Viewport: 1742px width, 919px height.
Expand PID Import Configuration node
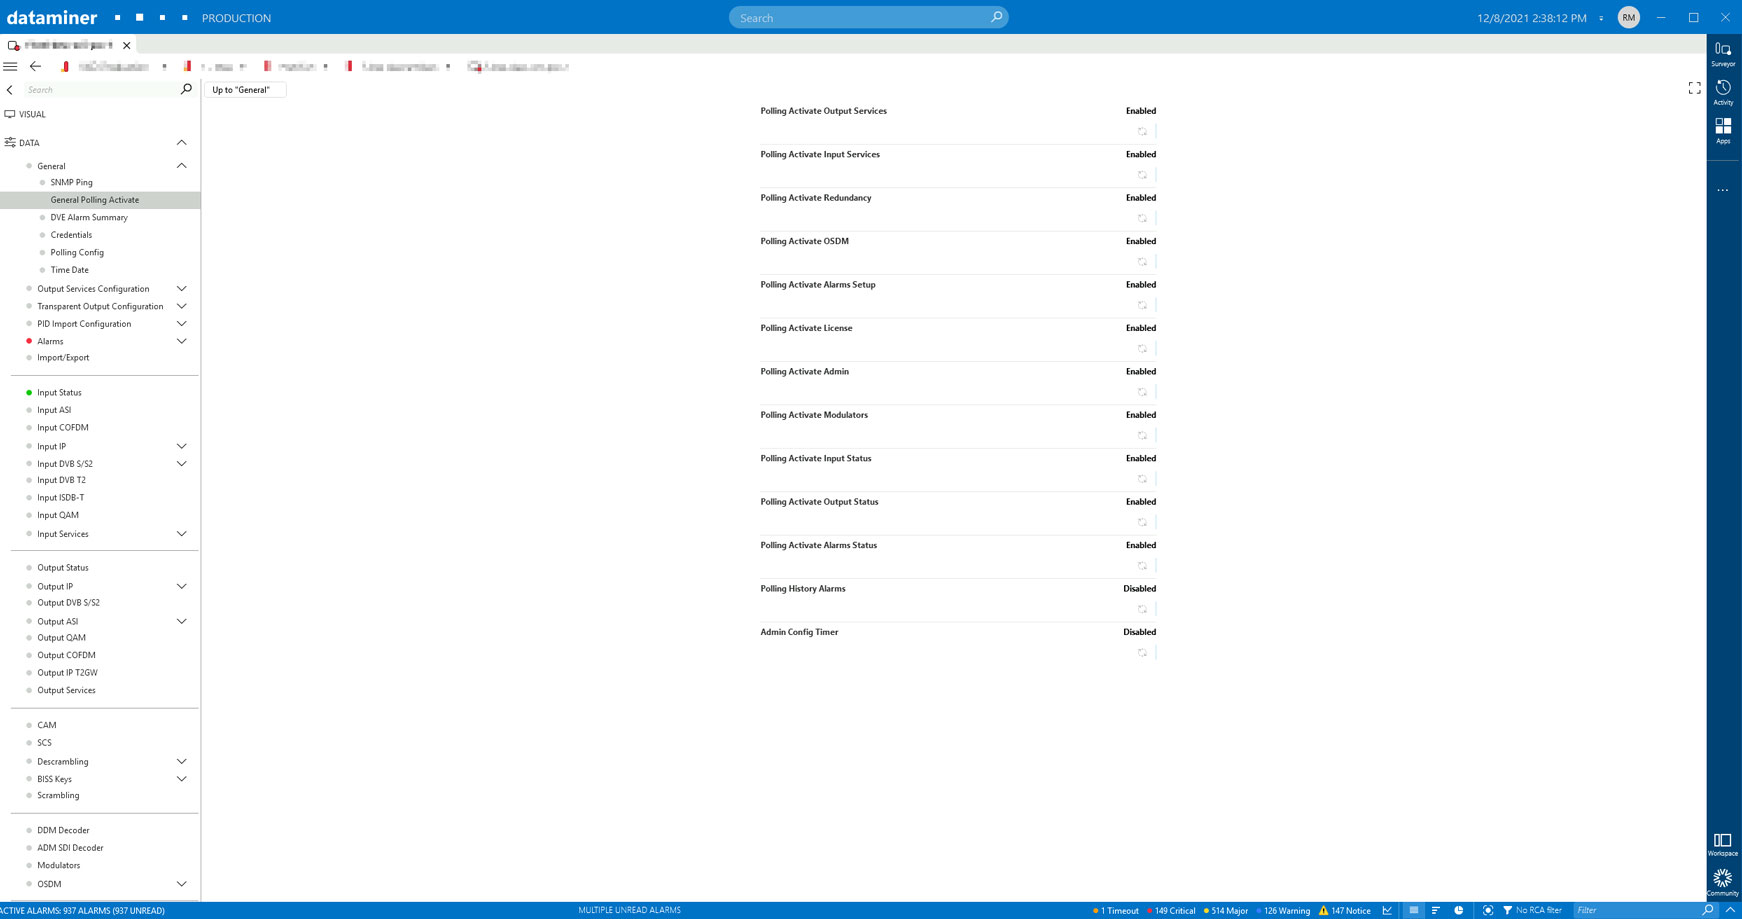(182, 324)
